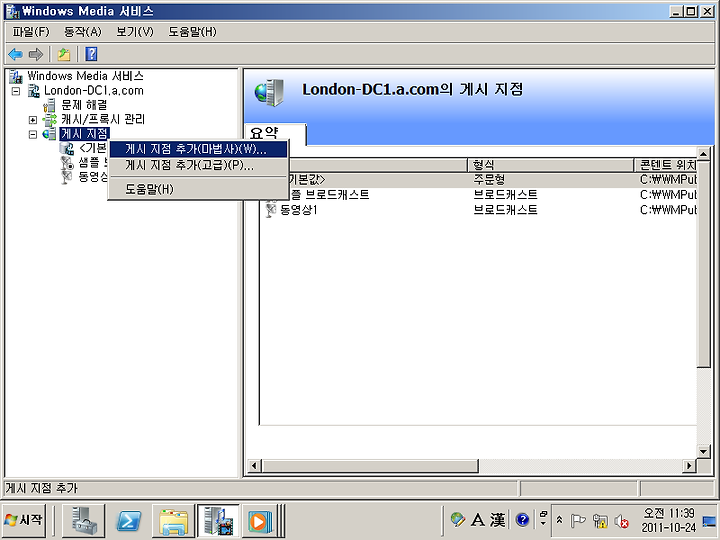Show hidden tray icons chevron
Image resolution: width=720 pixels, height=540 pixels.
coord(559,520)
